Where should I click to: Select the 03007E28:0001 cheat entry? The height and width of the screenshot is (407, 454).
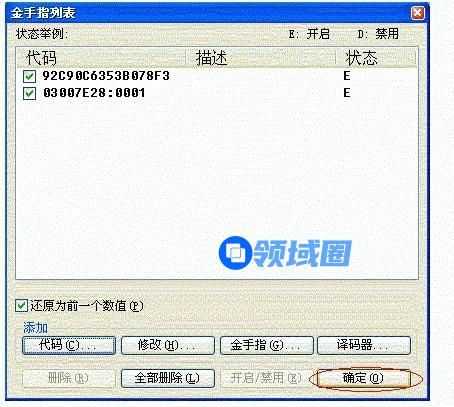pos(94,93)
